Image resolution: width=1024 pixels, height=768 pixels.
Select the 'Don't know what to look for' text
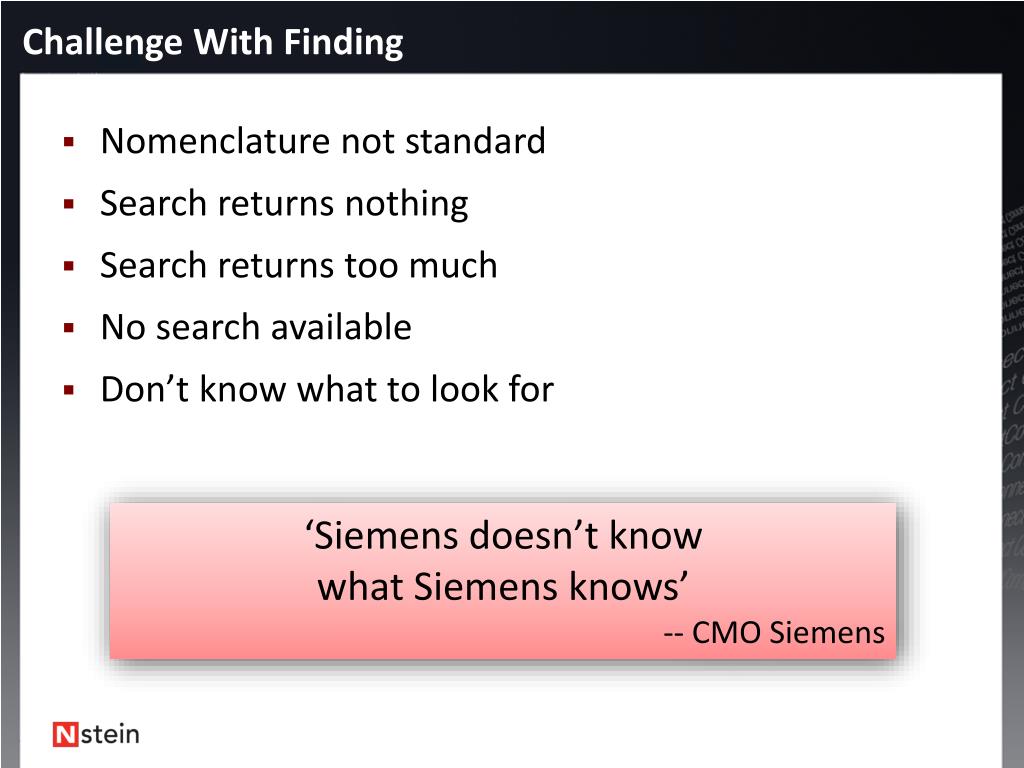click(327, 389)
